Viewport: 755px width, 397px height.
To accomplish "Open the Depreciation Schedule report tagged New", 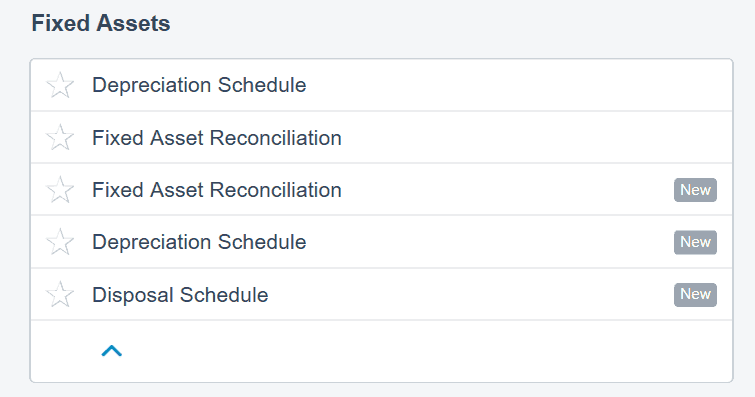I will point(199,242).
